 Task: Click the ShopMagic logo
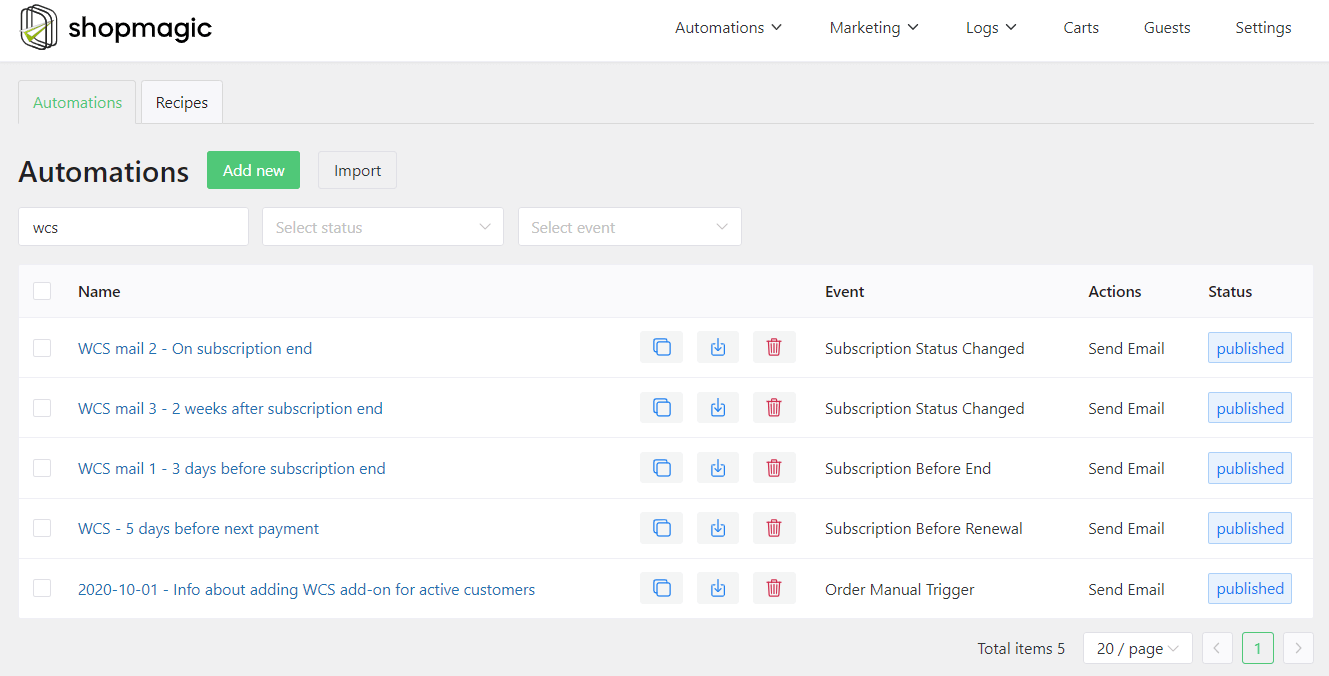pos(116,28)
